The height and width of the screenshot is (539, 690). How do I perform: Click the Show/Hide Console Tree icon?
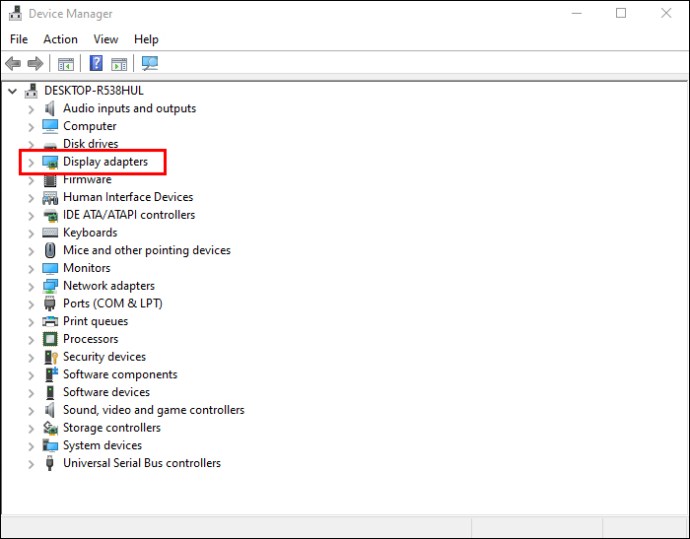(x=66, y=64)
